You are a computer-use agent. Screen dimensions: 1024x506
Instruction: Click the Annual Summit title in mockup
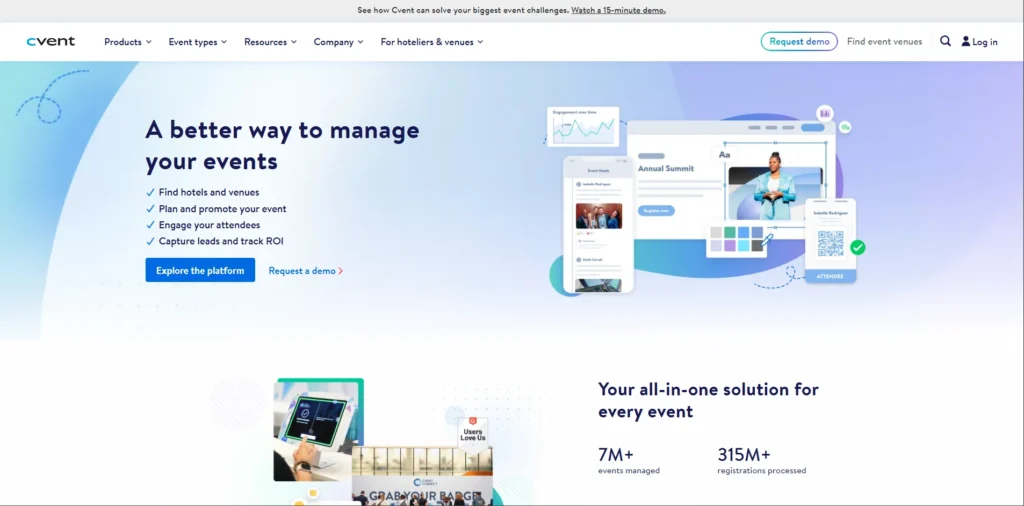(665, 168)
